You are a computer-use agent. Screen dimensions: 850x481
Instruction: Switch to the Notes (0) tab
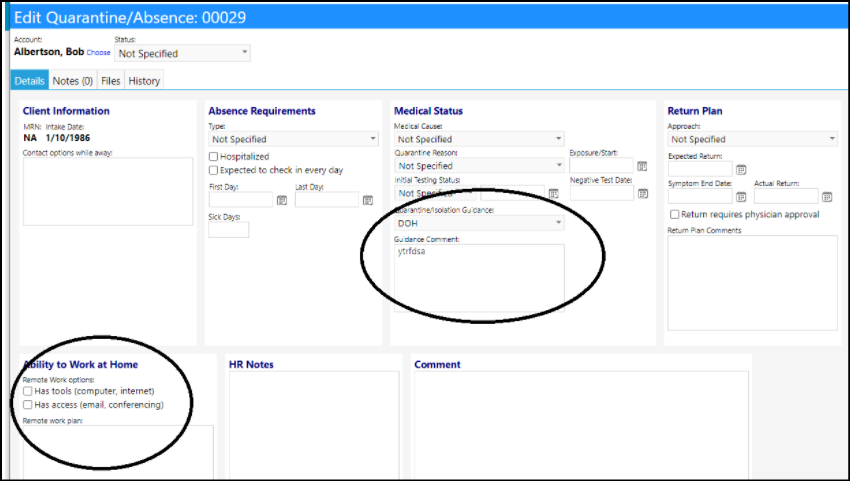coord(73,81)
